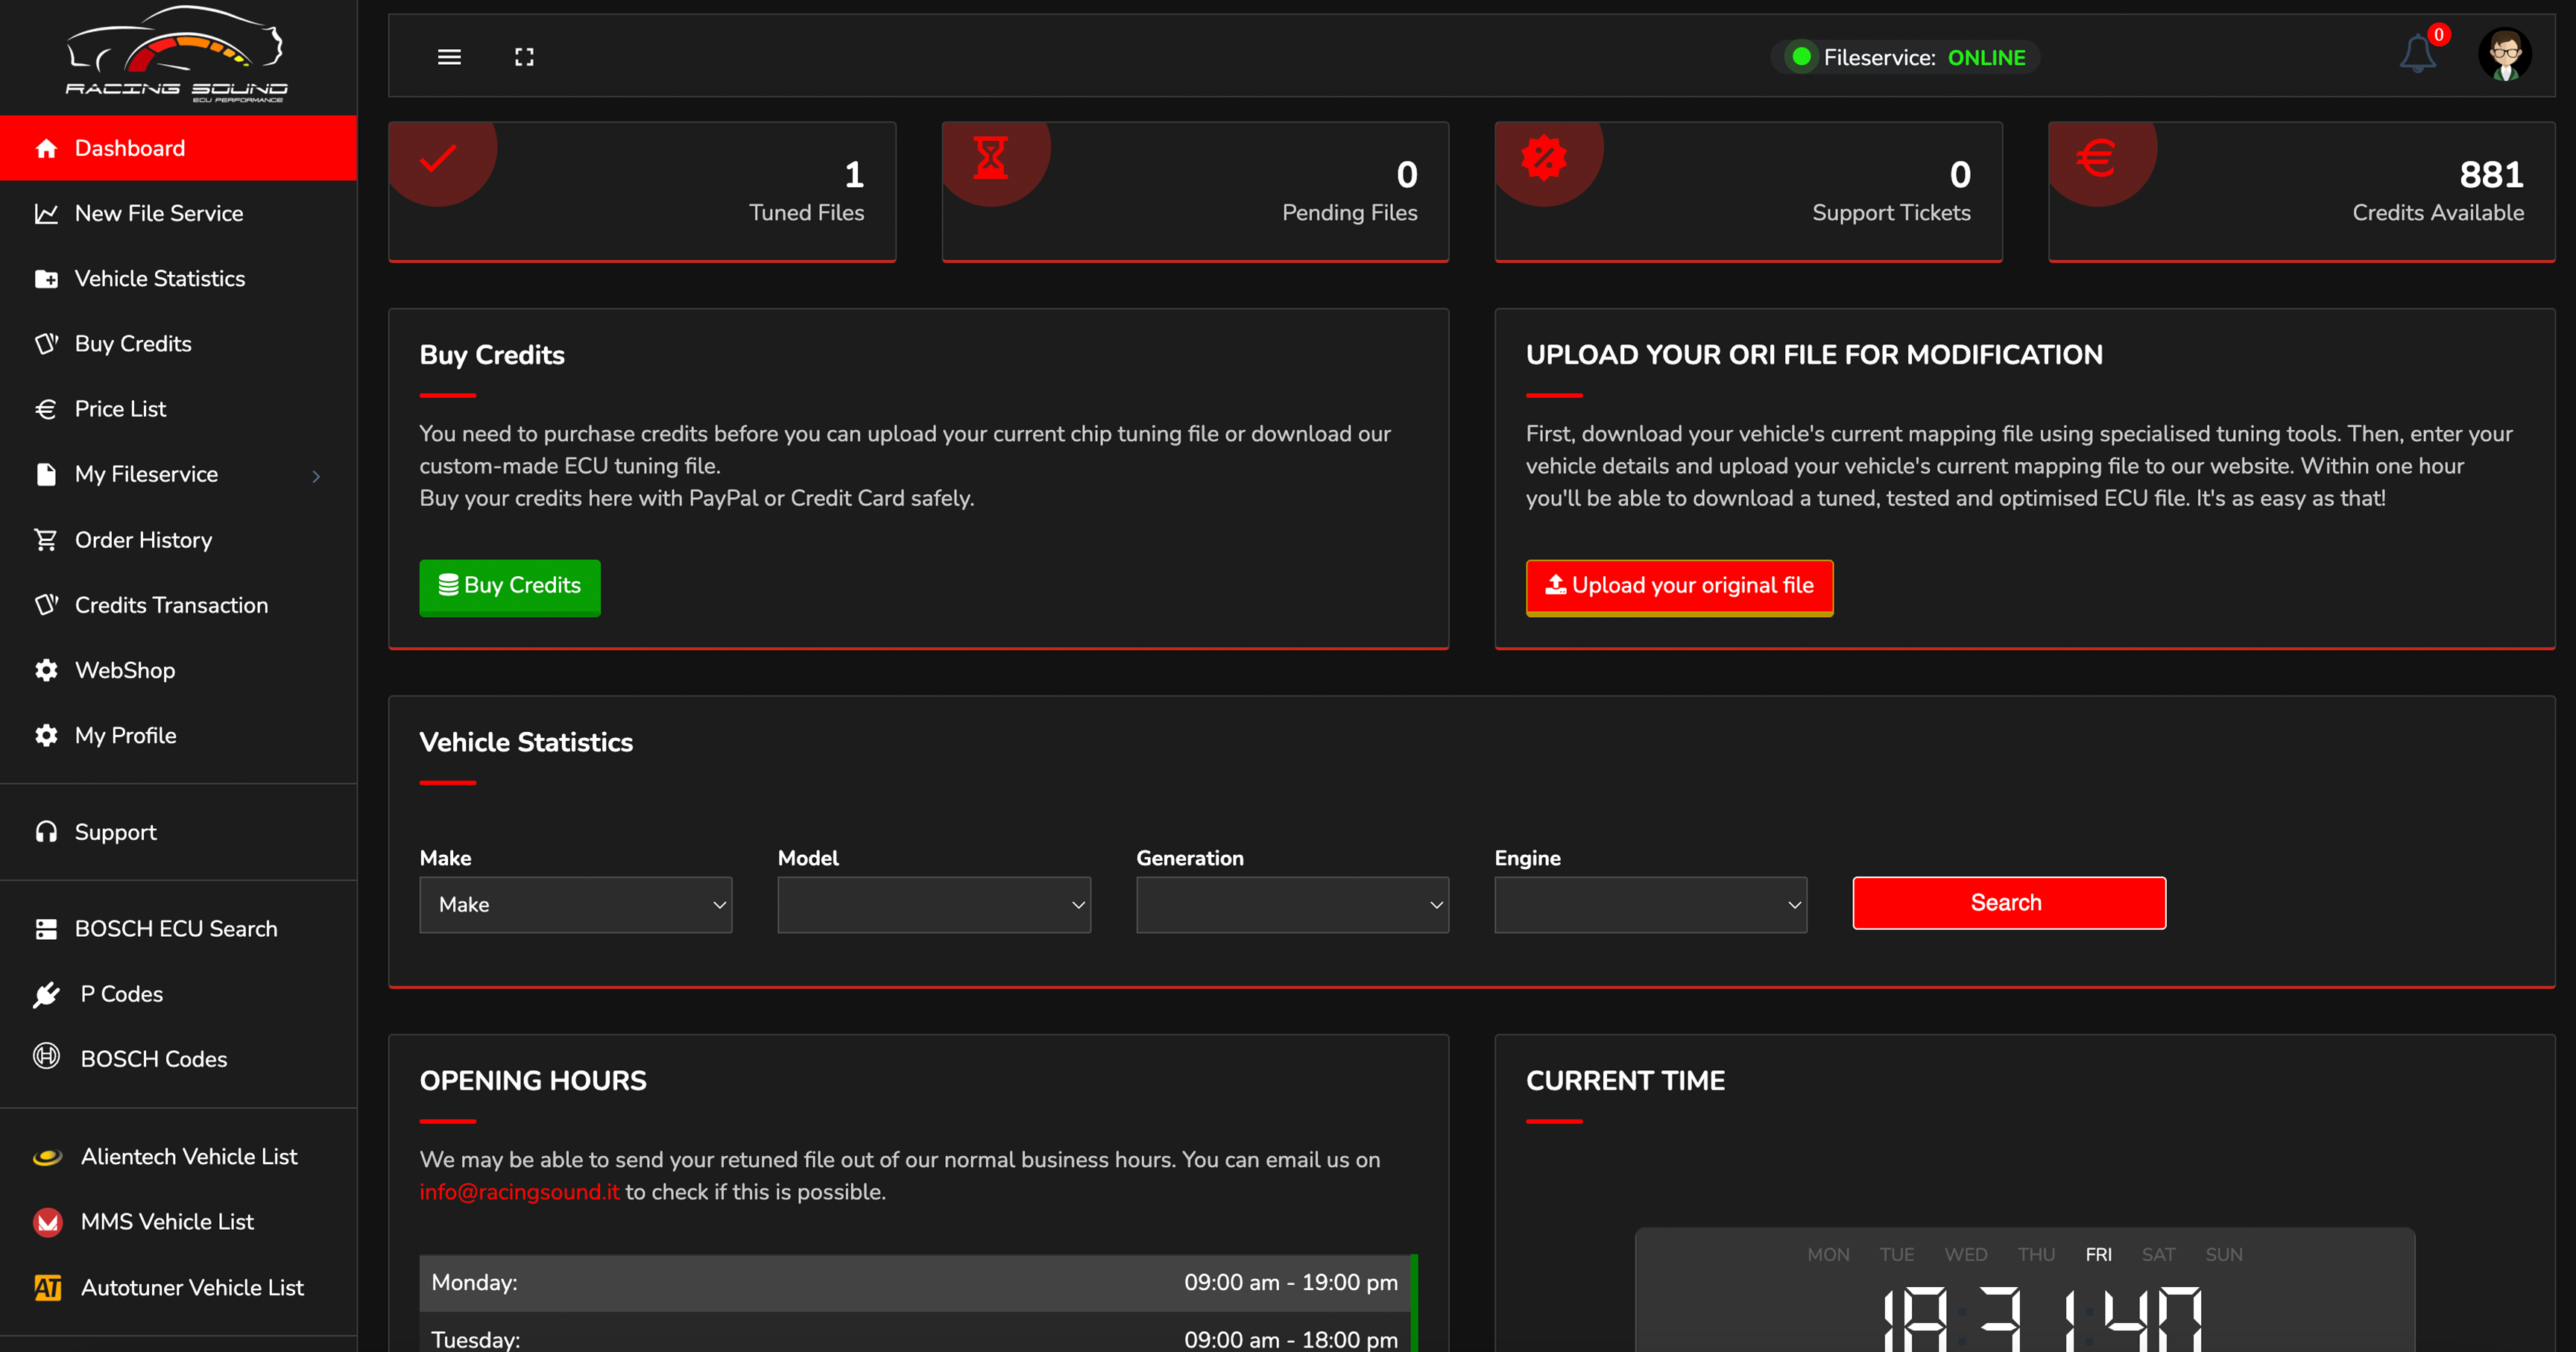Click the info@racingsound.it email link

tap(519, 1192)
